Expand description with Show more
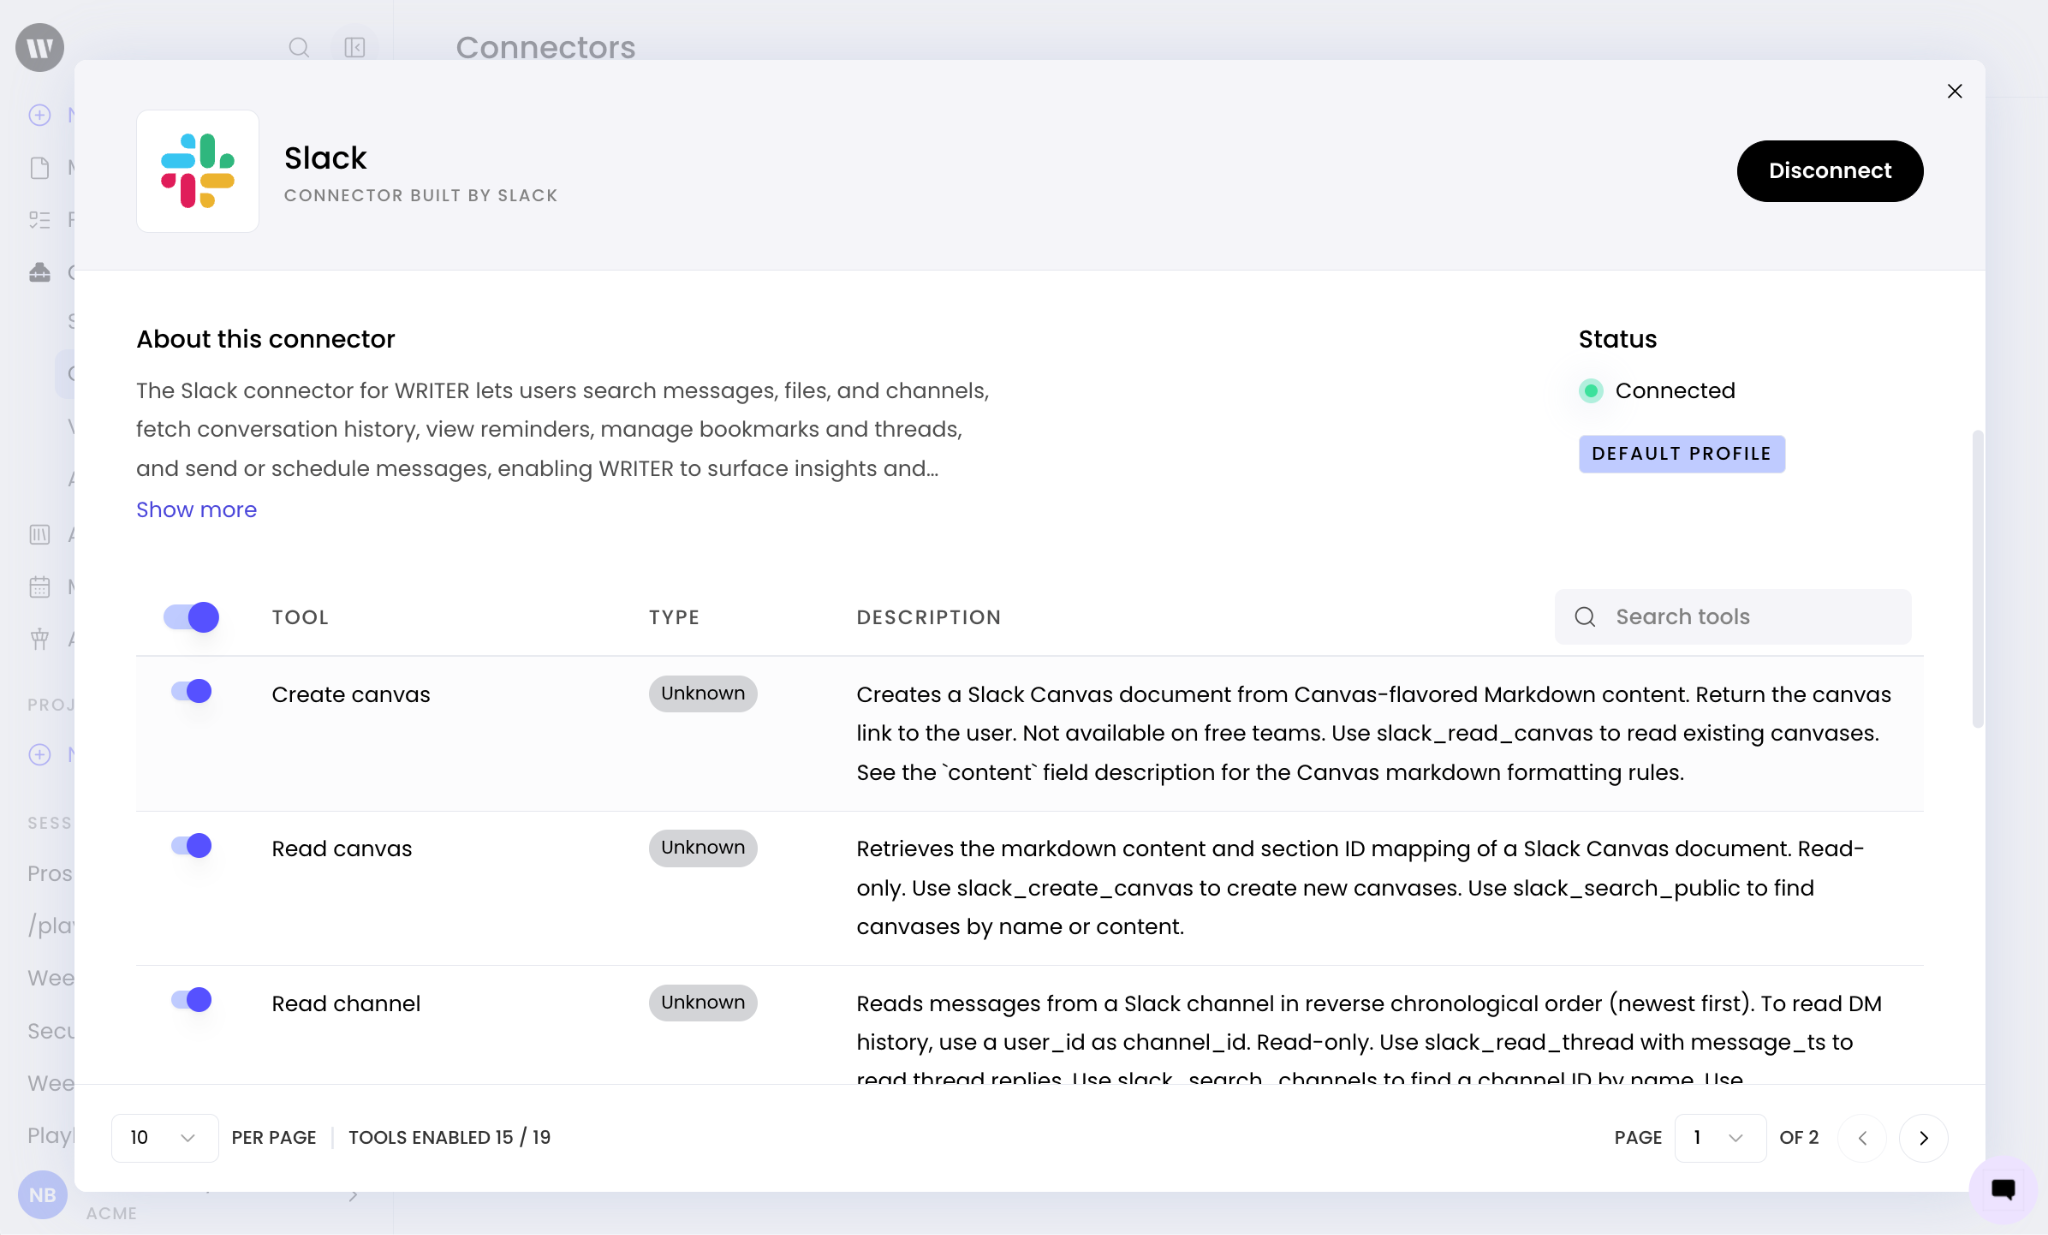Screen dimensions: 2048x1235 point(196,510)
